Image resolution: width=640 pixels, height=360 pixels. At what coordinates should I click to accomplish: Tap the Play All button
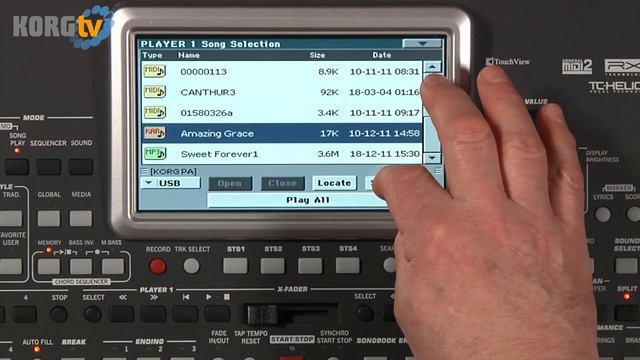point(307,200)
